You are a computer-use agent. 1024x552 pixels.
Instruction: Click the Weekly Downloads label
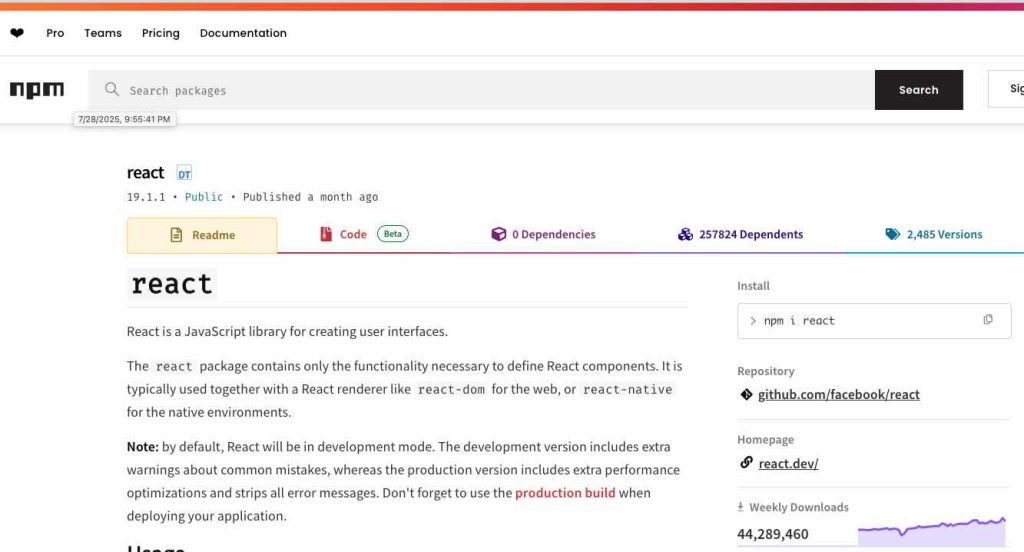click(x=799, y=507)
